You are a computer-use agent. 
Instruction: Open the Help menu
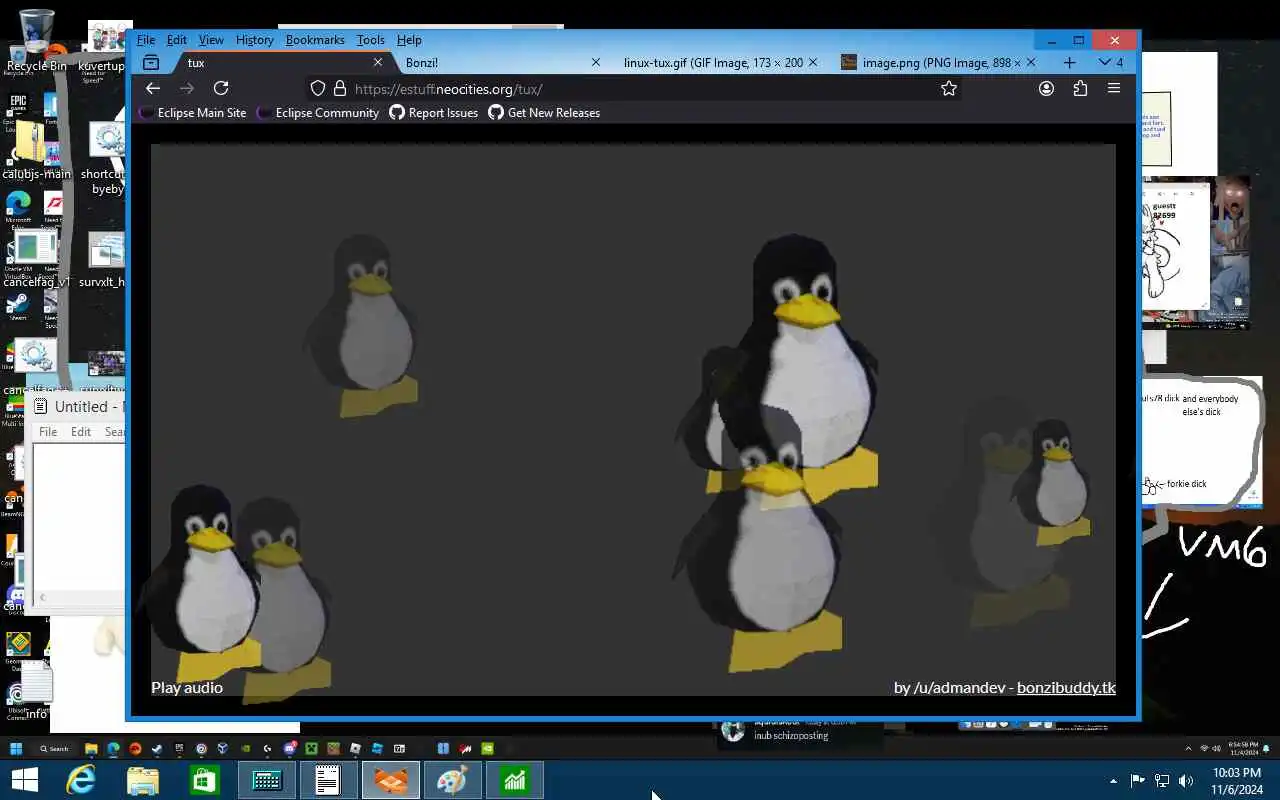[x=409, y=40]
